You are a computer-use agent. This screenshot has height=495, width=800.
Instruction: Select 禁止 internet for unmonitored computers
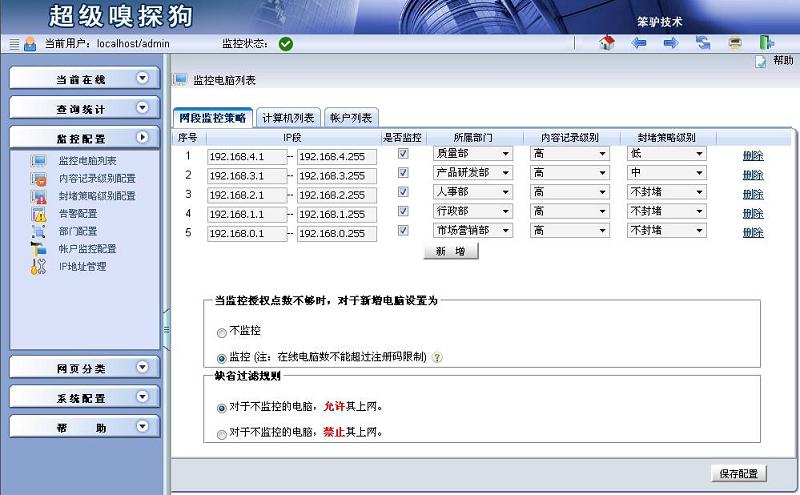pyautogui.click(x=221, y=434)
